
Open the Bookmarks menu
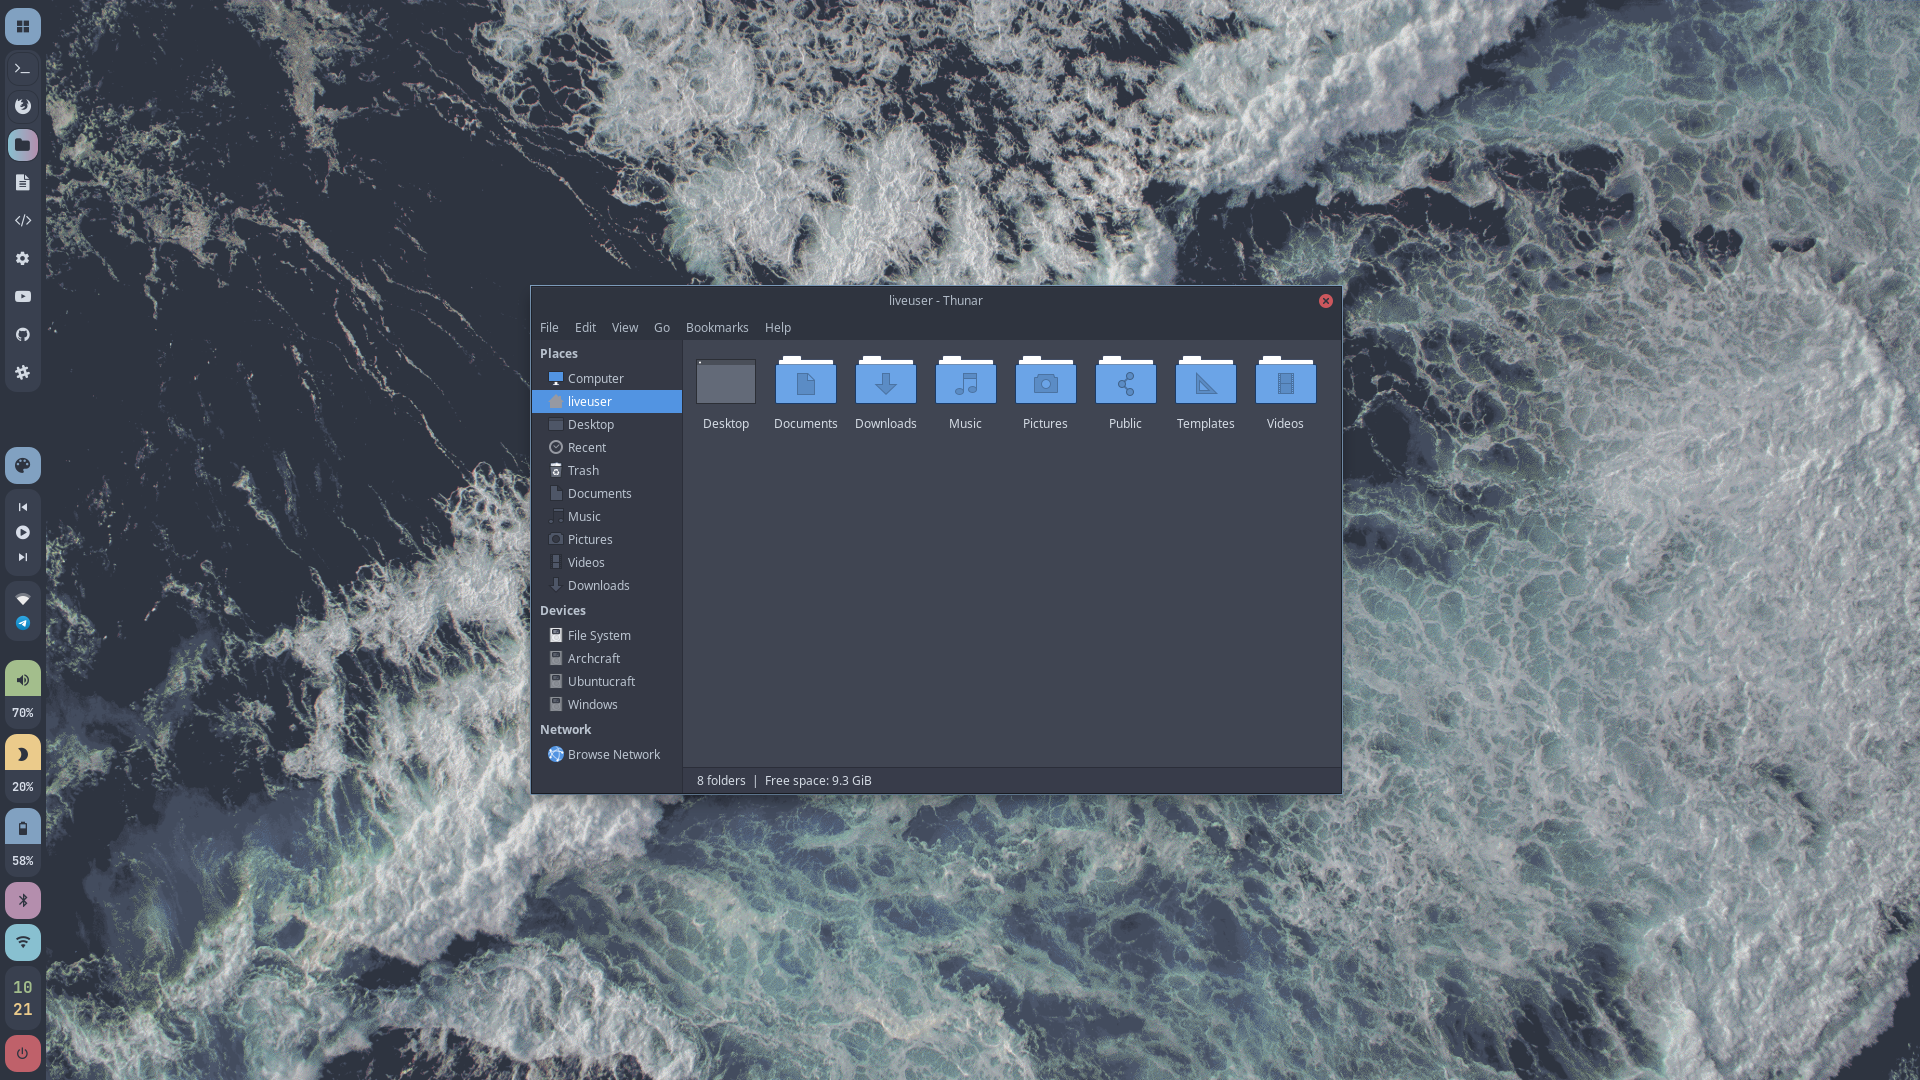[717, 328]
